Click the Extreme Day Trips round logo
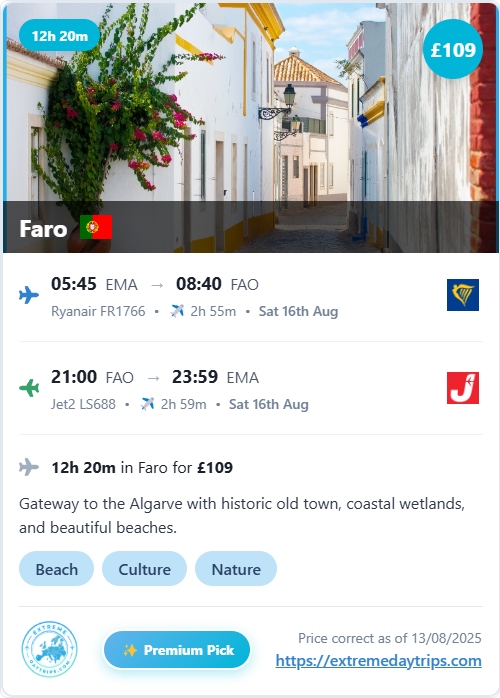 coord(49,649)
